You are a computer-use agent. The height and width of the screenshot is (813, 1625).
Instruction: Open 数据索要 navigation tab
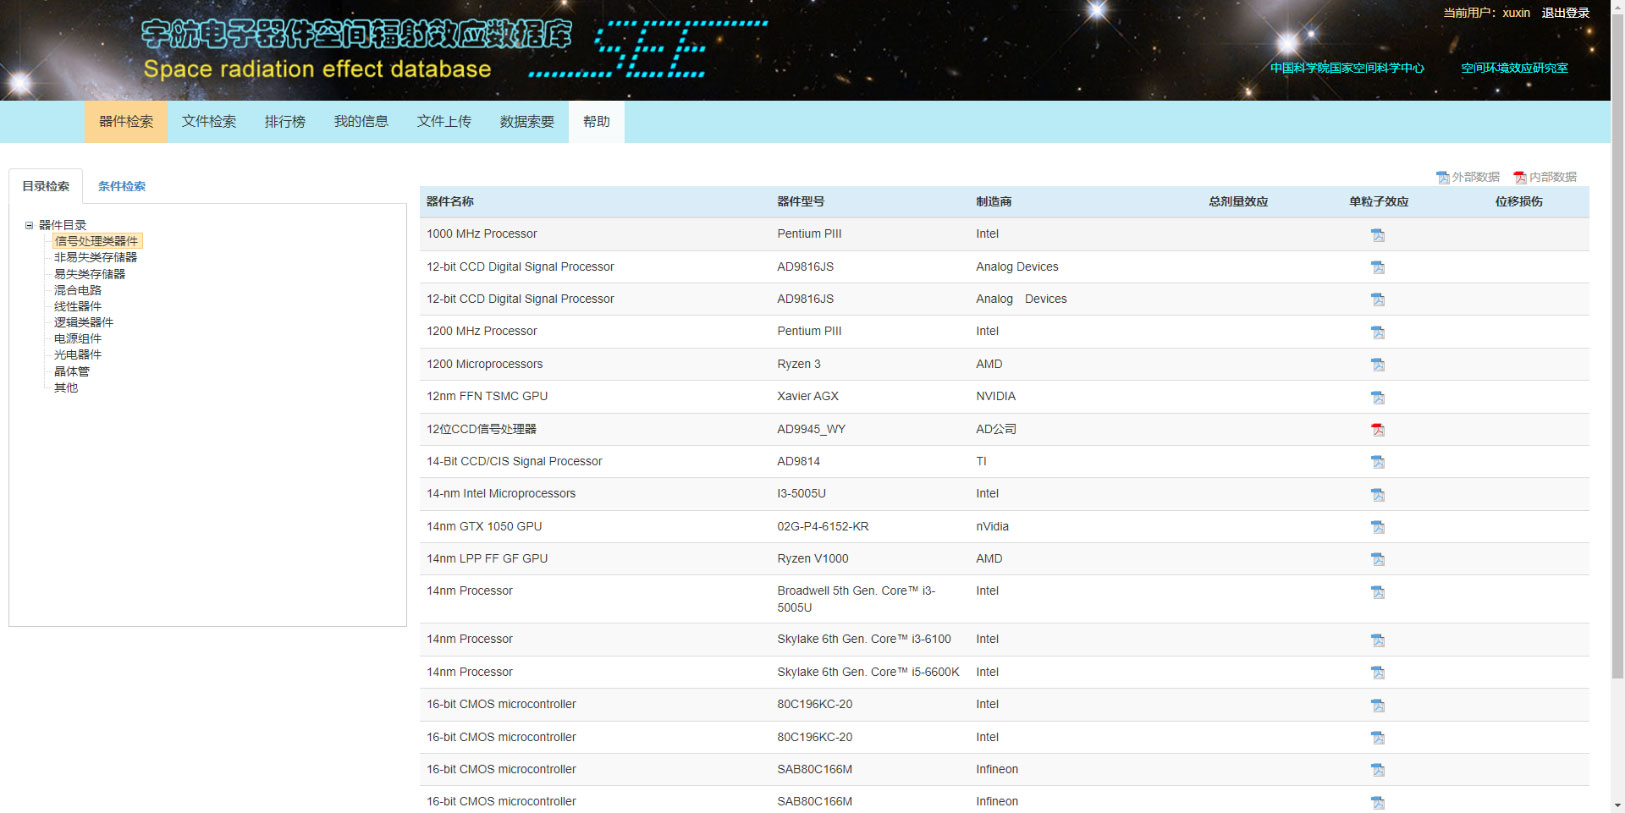pos(527,122)
